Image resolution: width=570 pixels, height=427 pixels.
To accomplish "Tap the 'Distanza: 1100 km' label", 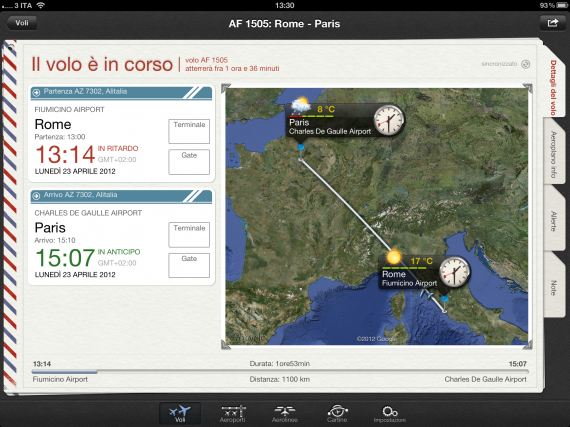I will pos(280,379).
